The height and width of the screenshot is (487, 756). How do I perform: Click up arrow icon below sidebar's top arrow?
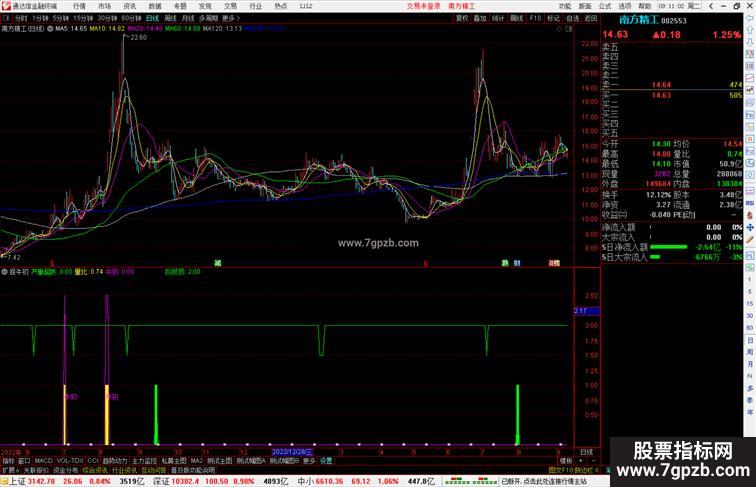click(750, 30)
